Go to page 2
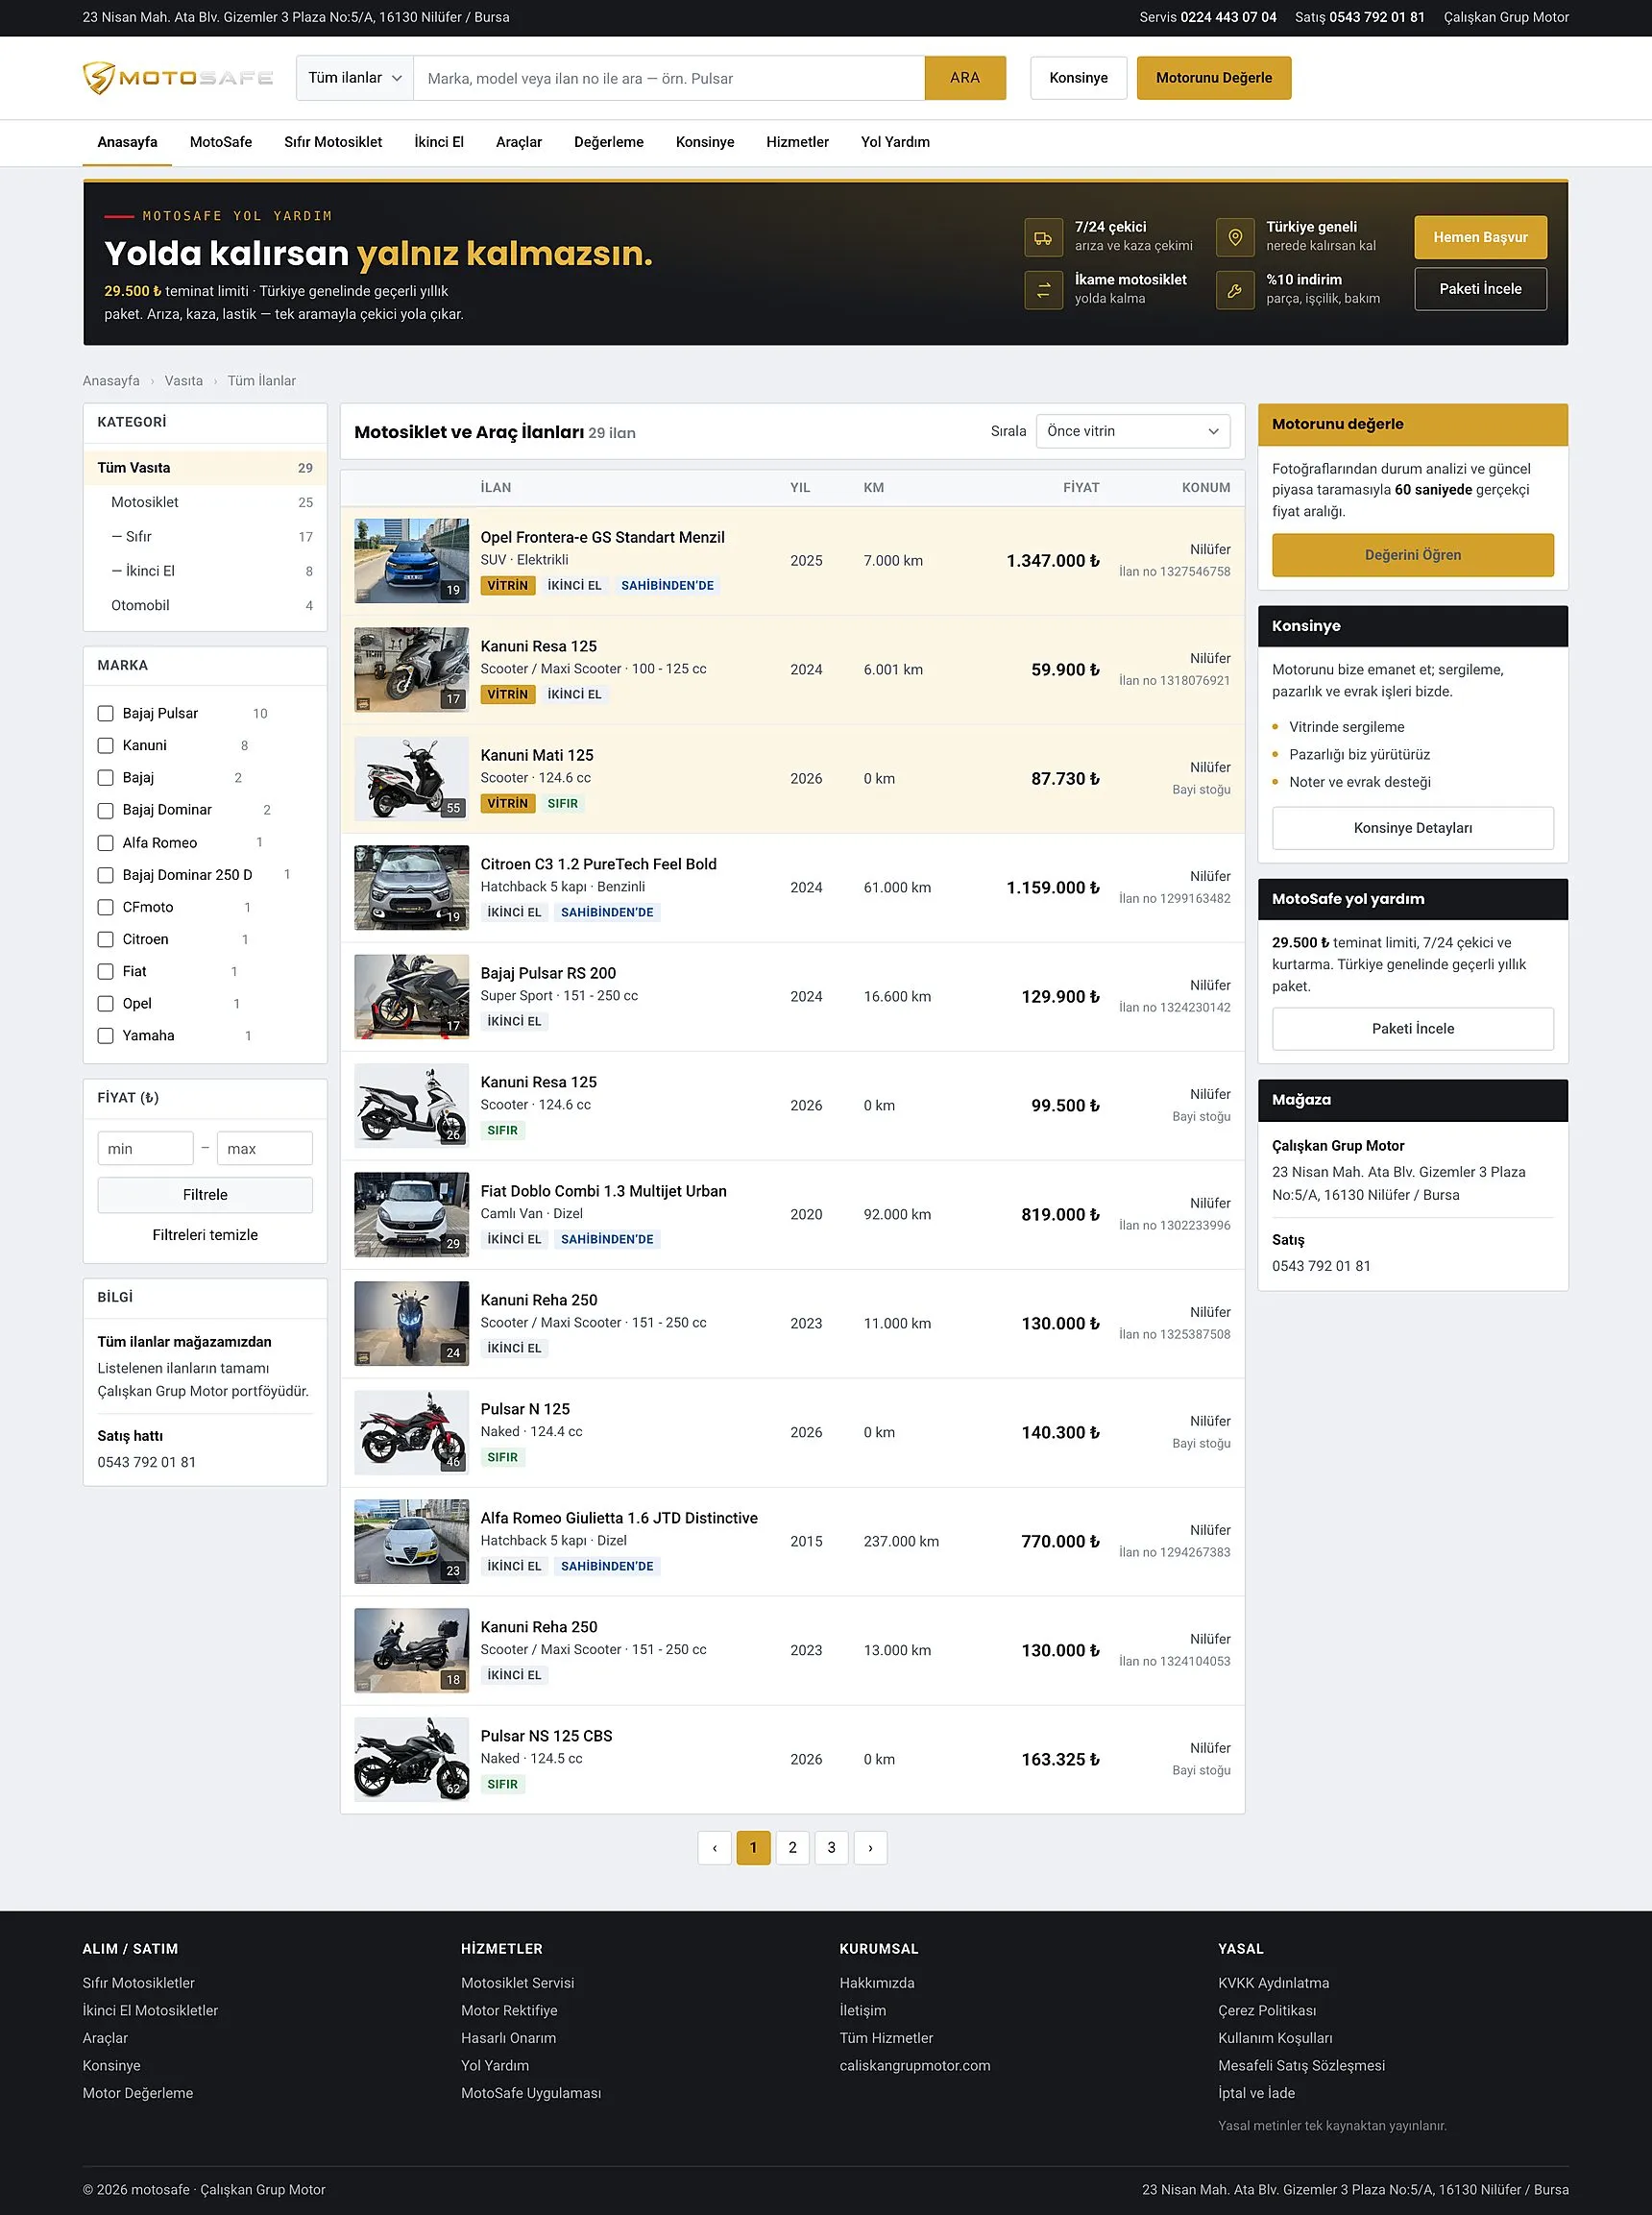The height and width of the screenshot is (2215, 1652). pyautogui.click(x=792, y=1848)
